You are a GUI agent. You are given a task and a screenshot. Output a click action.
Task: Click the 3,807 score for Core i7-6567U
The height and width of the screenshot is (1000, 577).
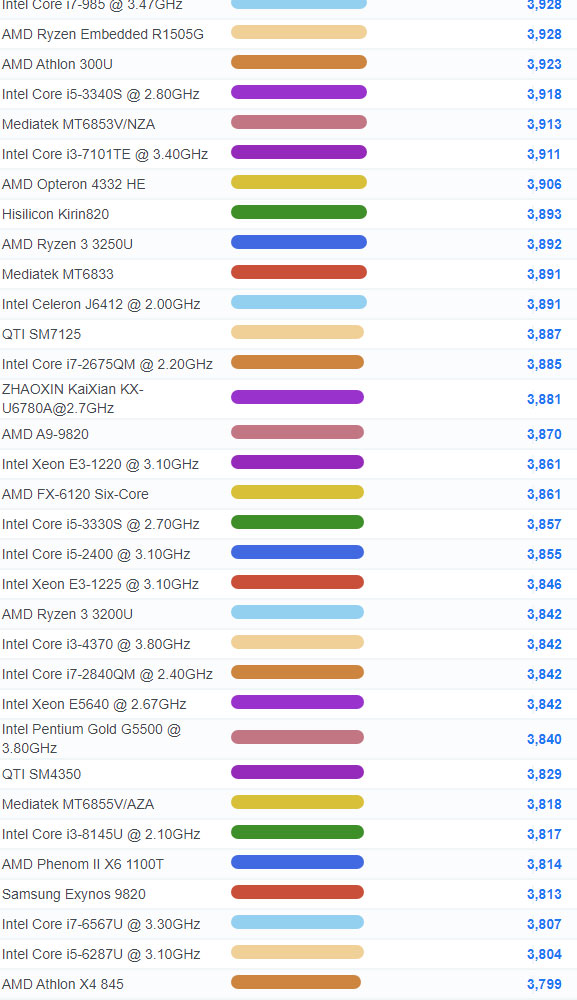(544, 924)
